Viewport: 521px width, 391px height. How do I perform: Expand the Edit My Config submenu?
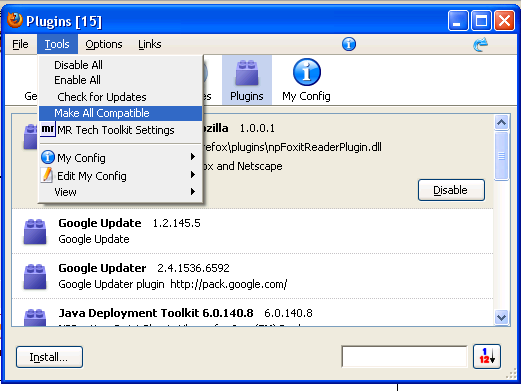tap(120, 175)
